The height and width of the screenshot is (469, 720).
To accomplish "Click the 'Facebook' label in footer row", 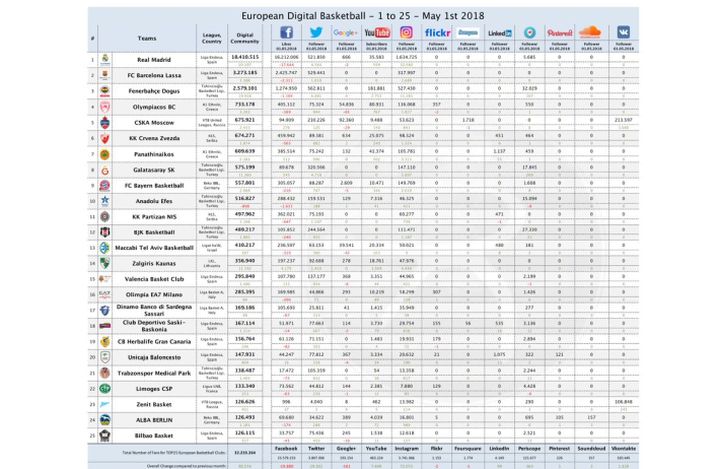I will (x=286, y=448).
